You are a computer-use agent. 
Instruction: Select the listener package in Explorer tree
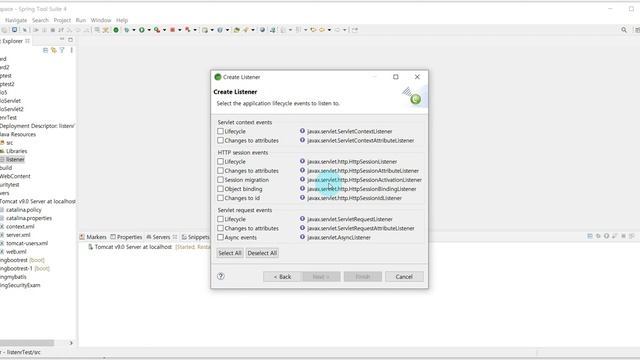[x=15, y=159]
